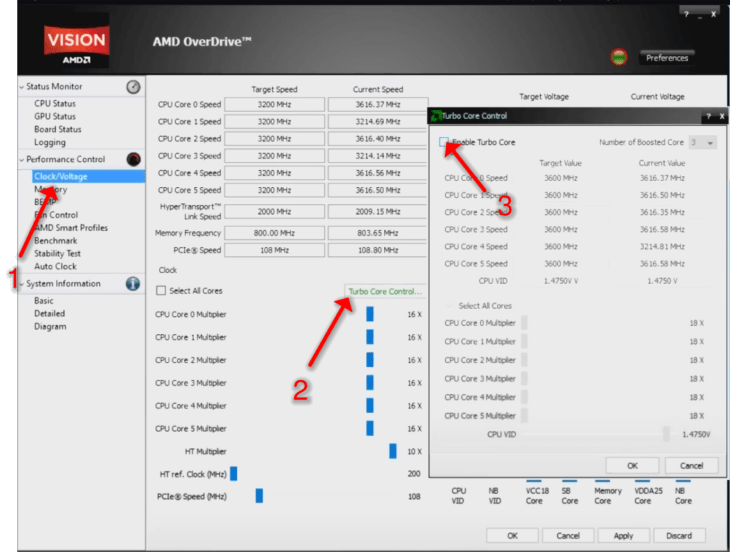730x552 pixels.
Task: Click PCIe Speed (MHz) slider handle
Action: [x=259, y=496]
